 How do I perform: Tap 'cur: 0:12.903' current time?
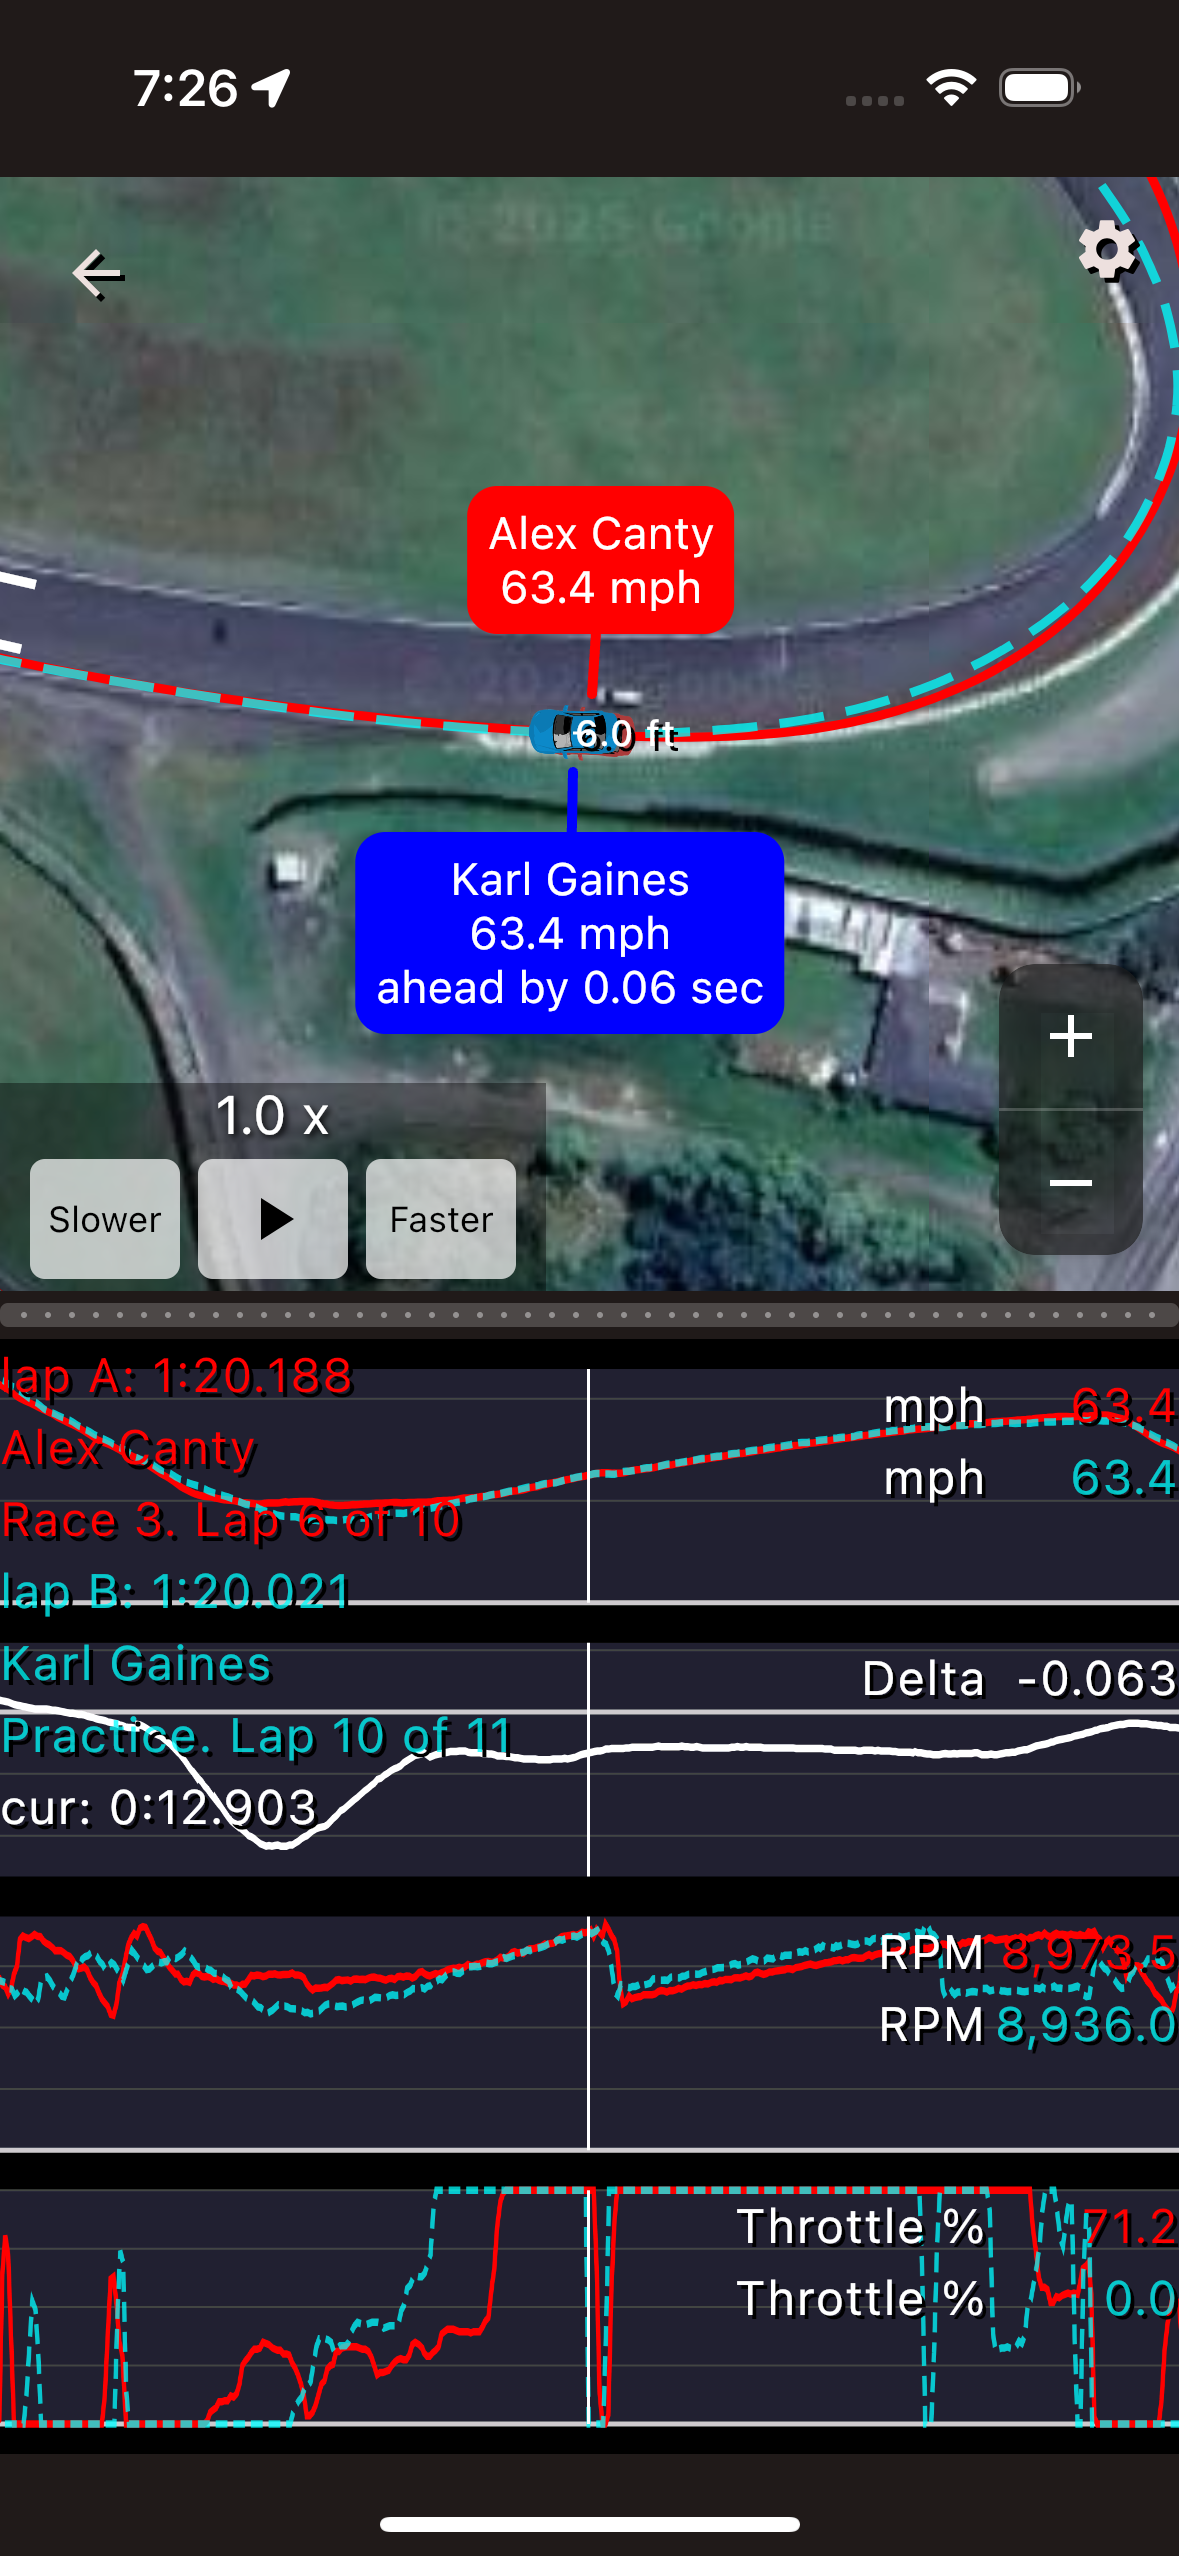point(159,1808)
